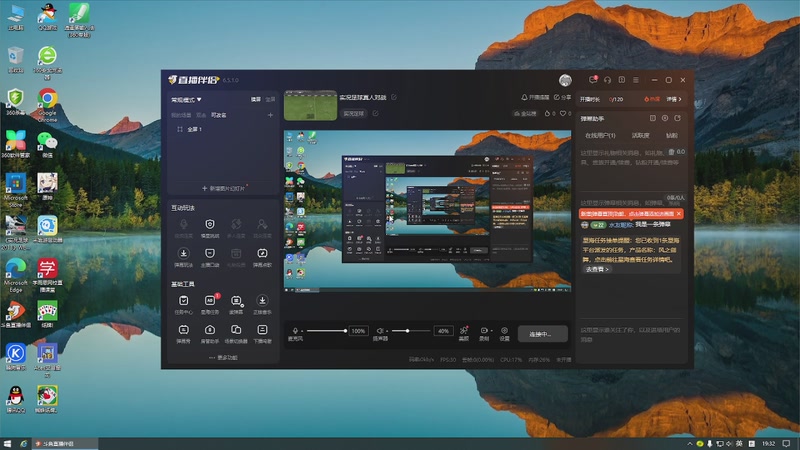Open messages icon with red dot in title bar

pyautogui.click(x=593, y=80)
